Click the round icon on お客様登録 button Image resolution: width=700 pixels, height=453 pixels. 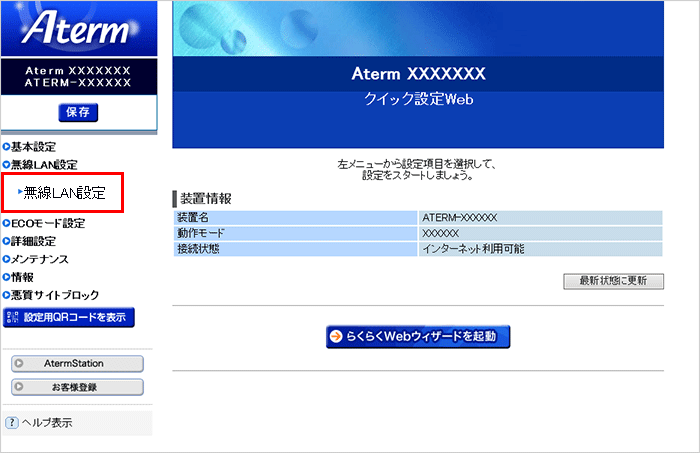coord(21,386)
